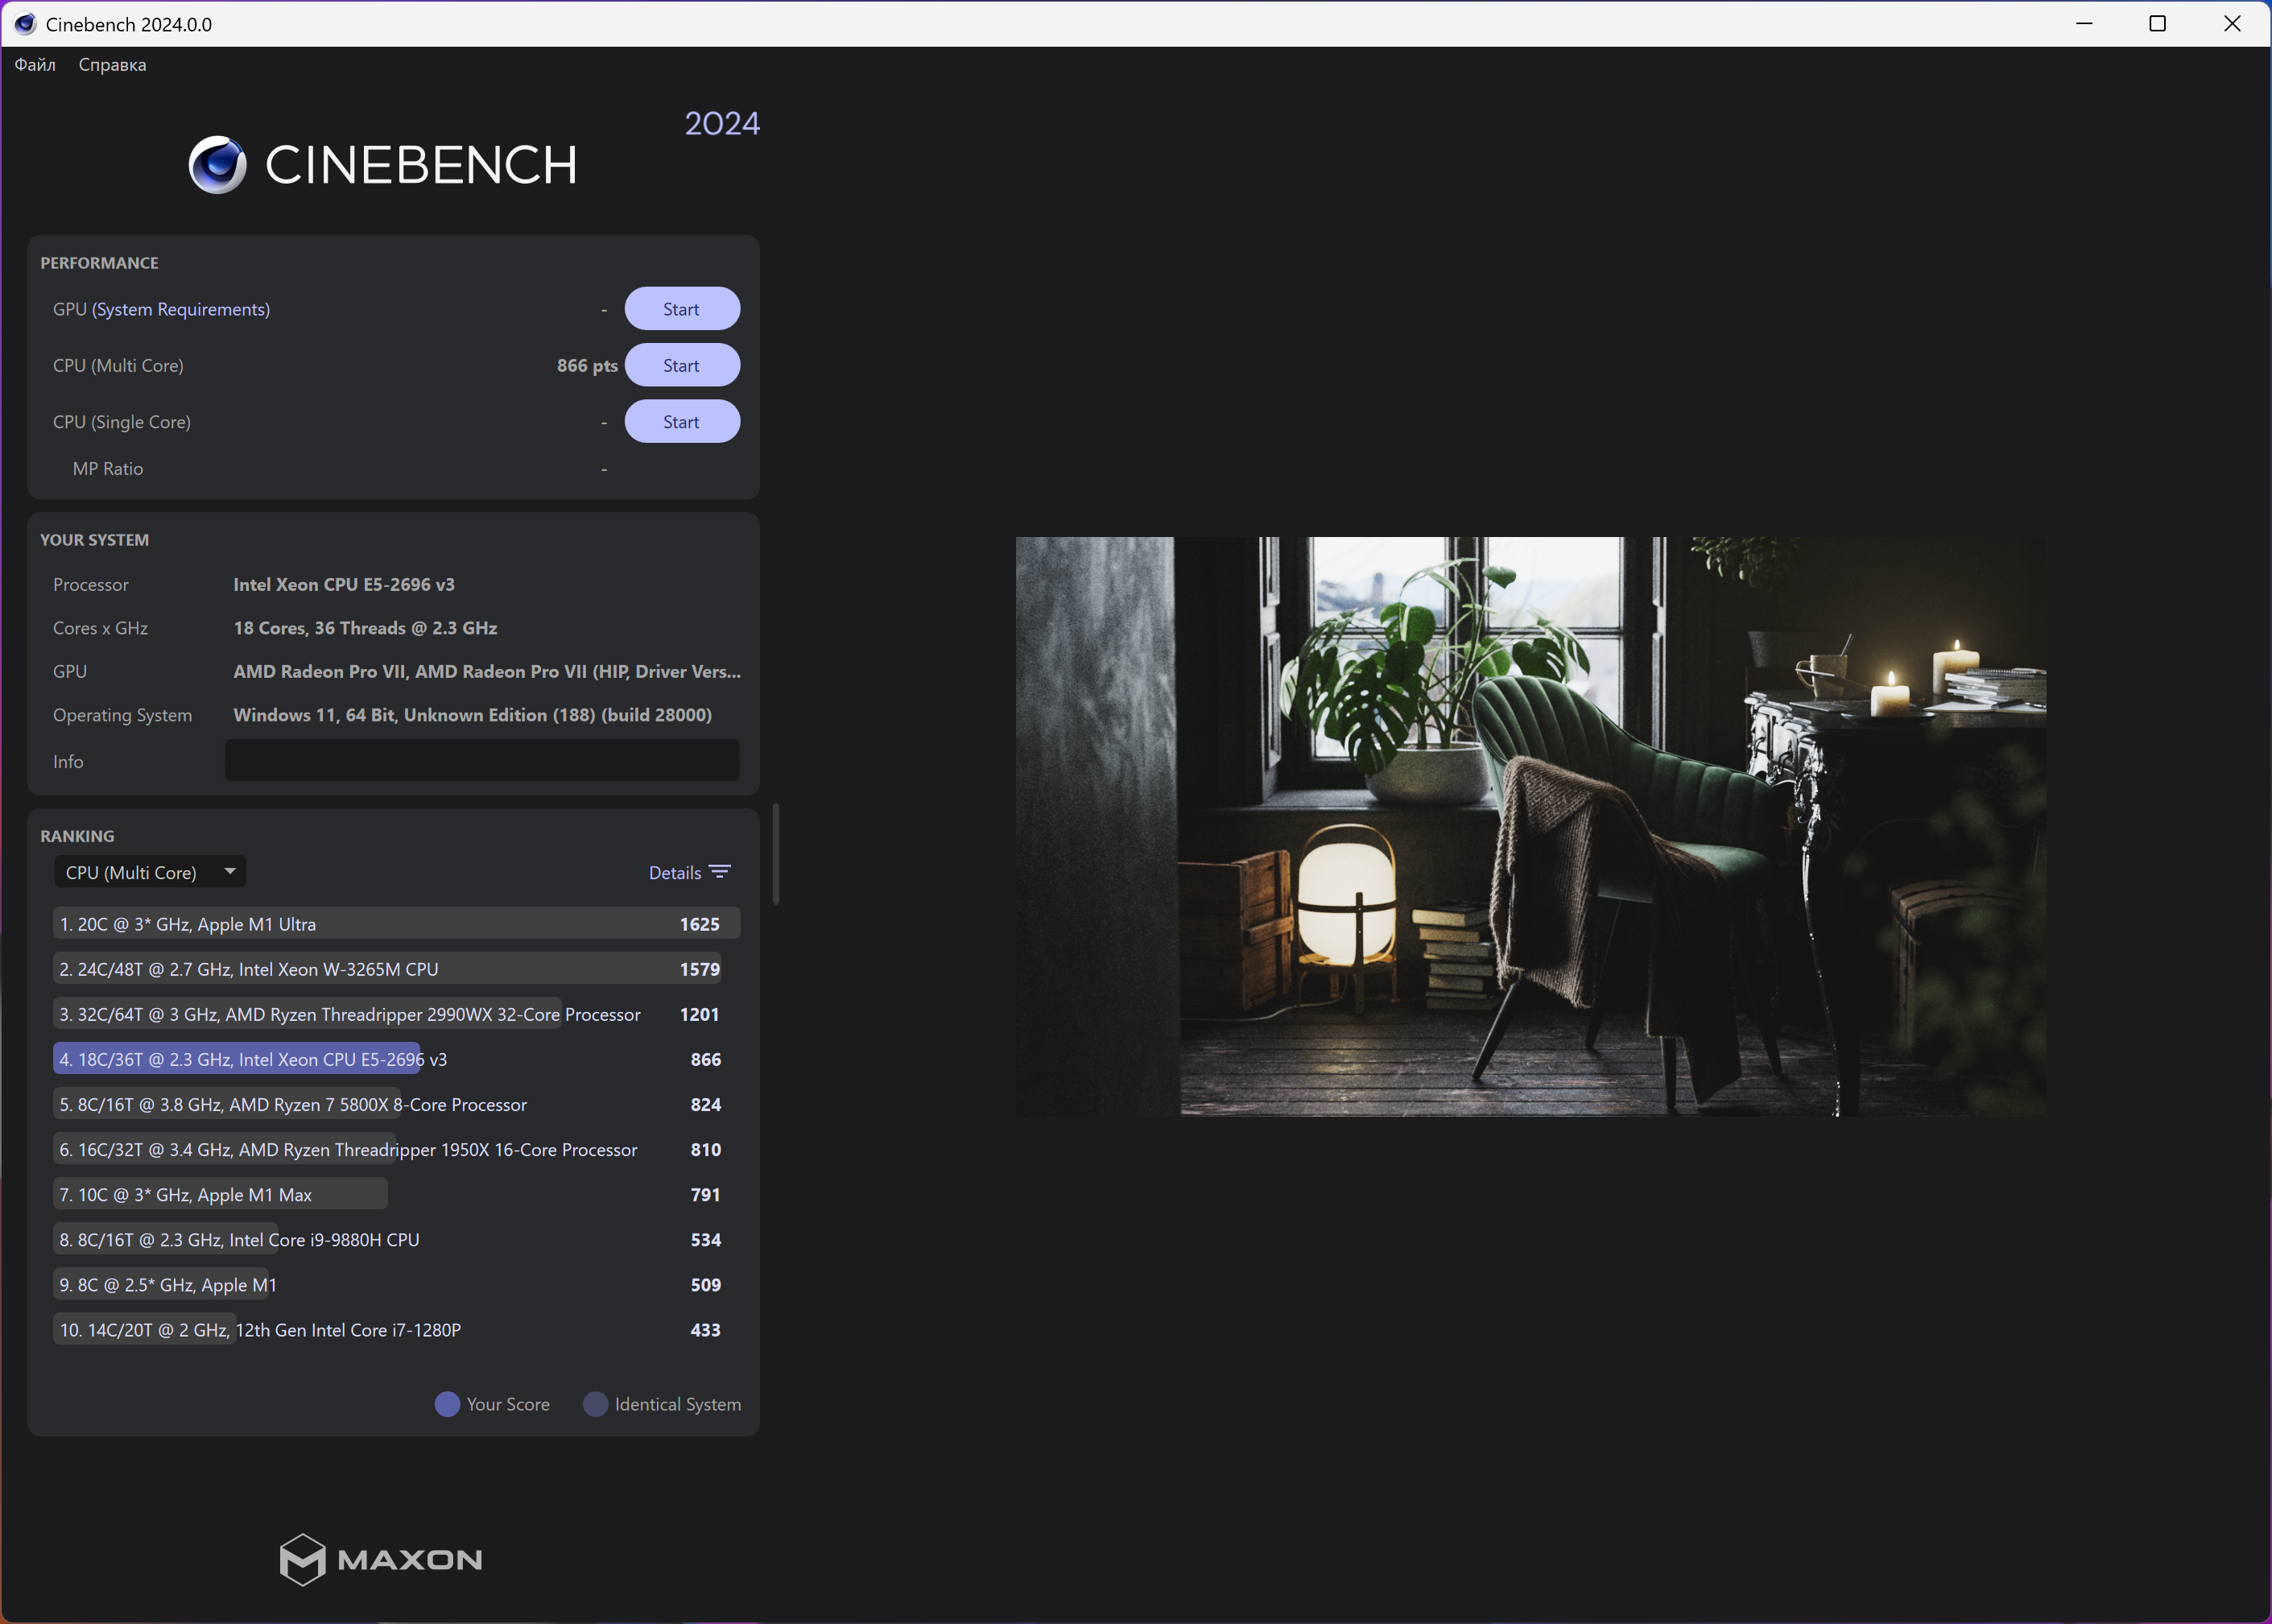The height and width of the screenshot is (1624, 2272).
Task: Select the Apple M1 Ultra ranking entry
Action: [x=395, y=924]
